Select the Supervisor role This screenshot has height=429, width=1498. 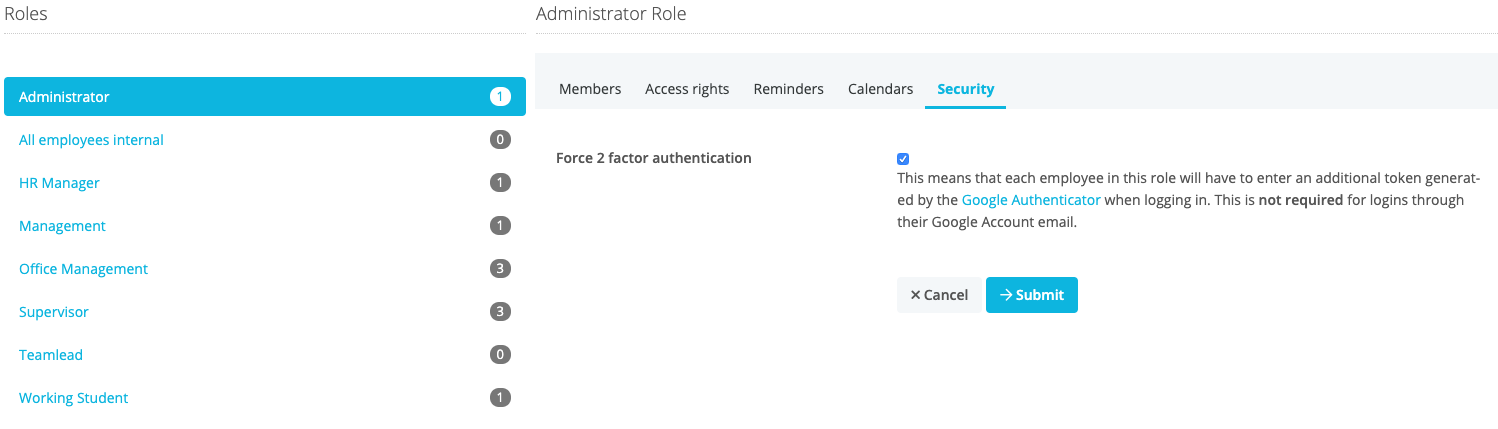54,312
